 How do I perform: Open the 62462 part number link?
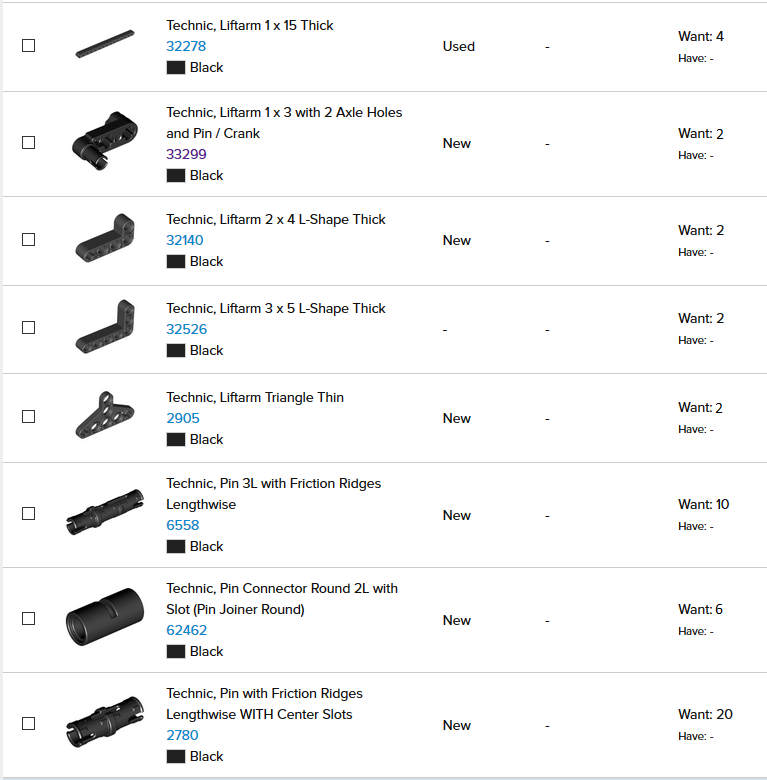click(187, 630)
